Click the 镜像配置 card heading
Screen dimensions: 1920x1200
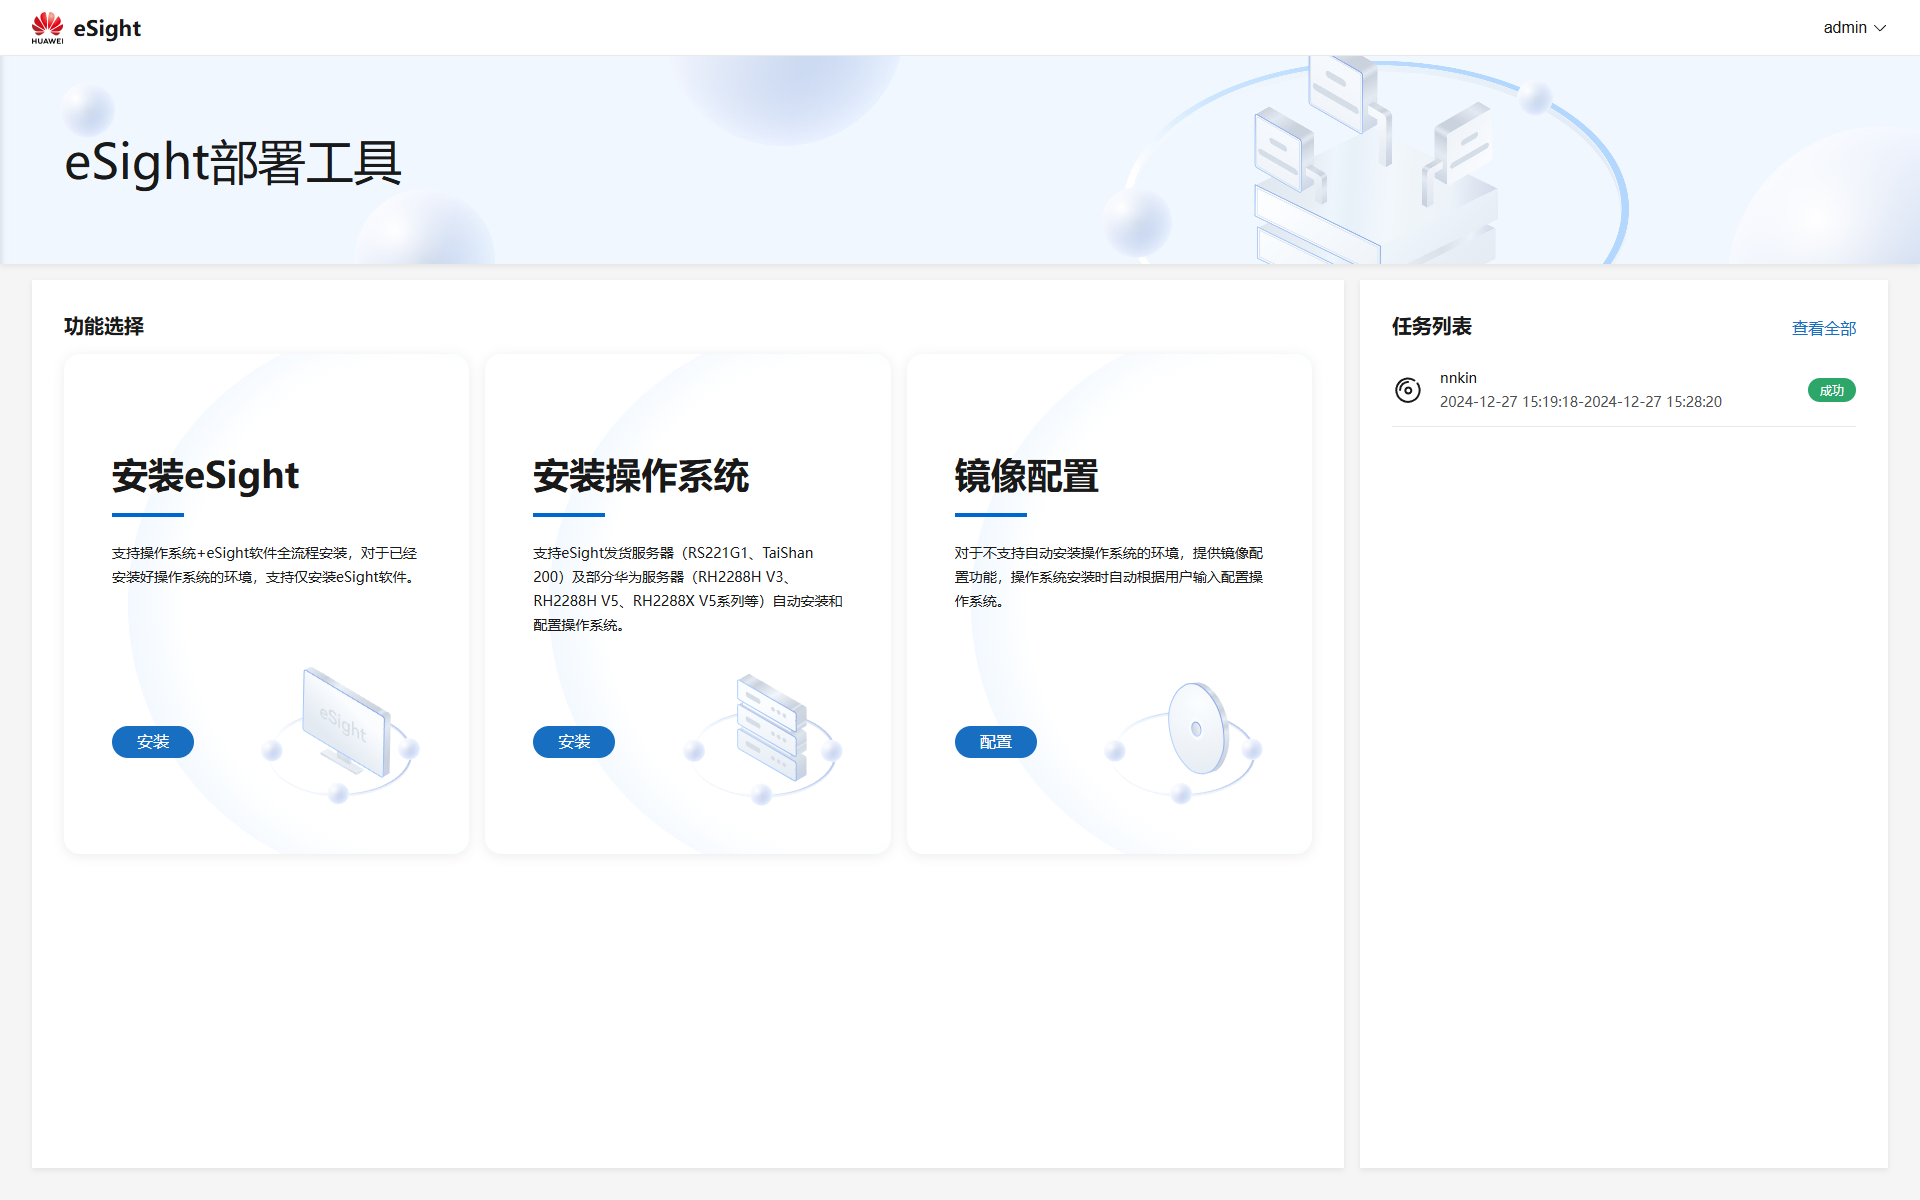point(1026,476)
